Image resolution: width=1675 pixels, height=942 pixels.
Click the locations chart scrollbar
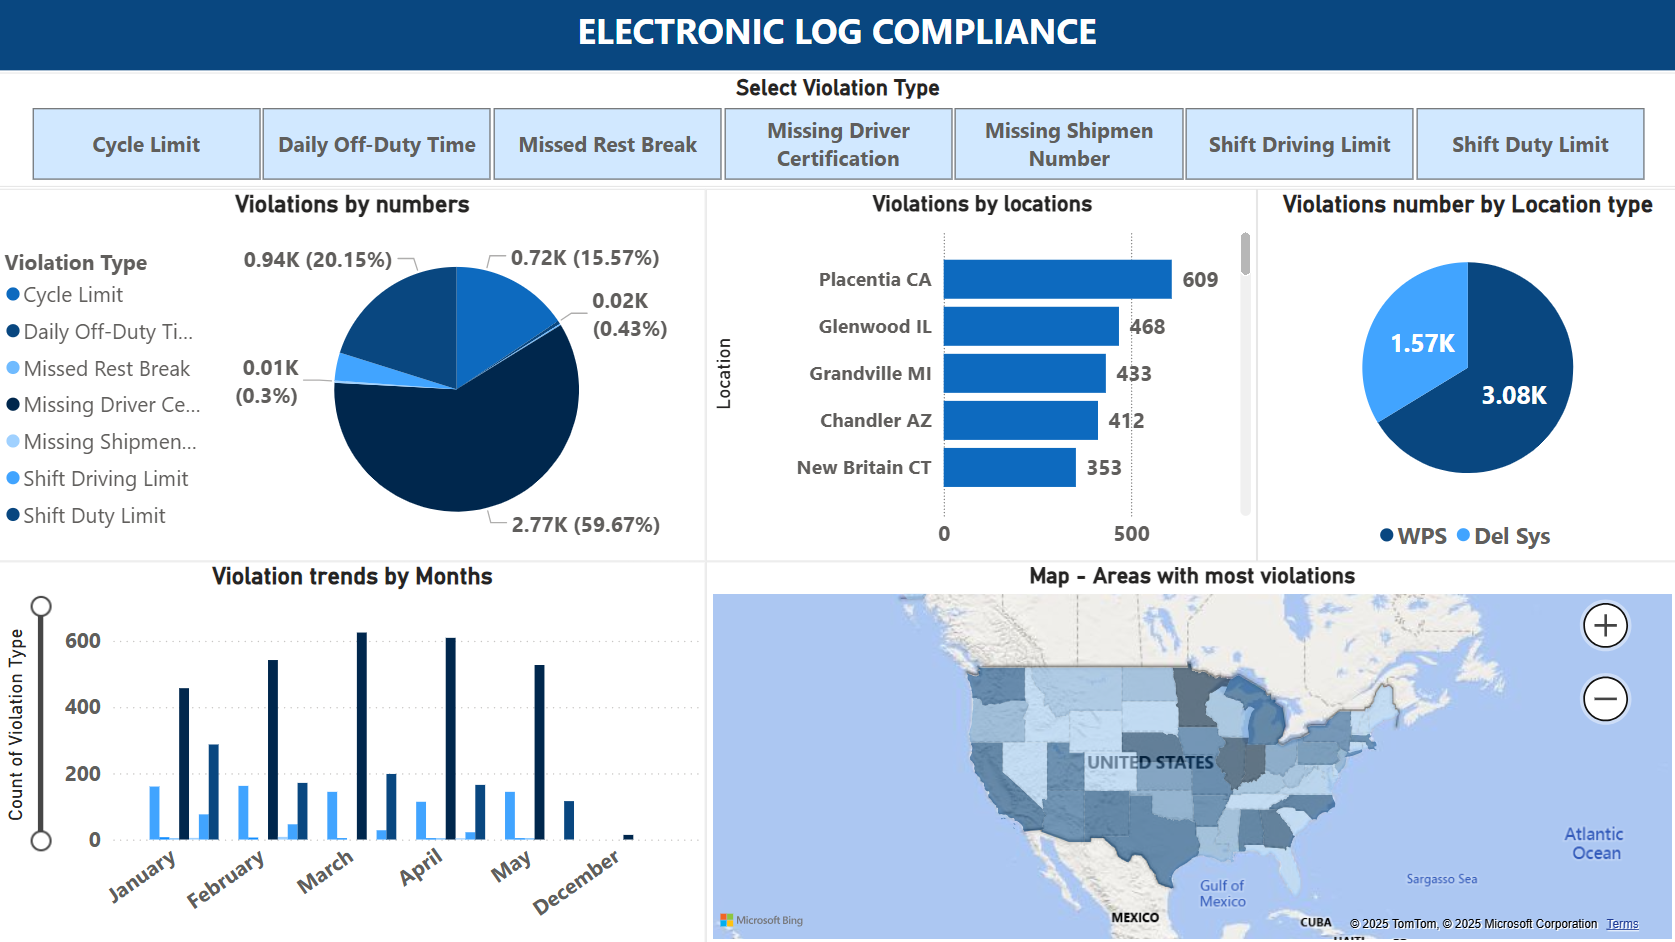click(x=1245, y=254)
